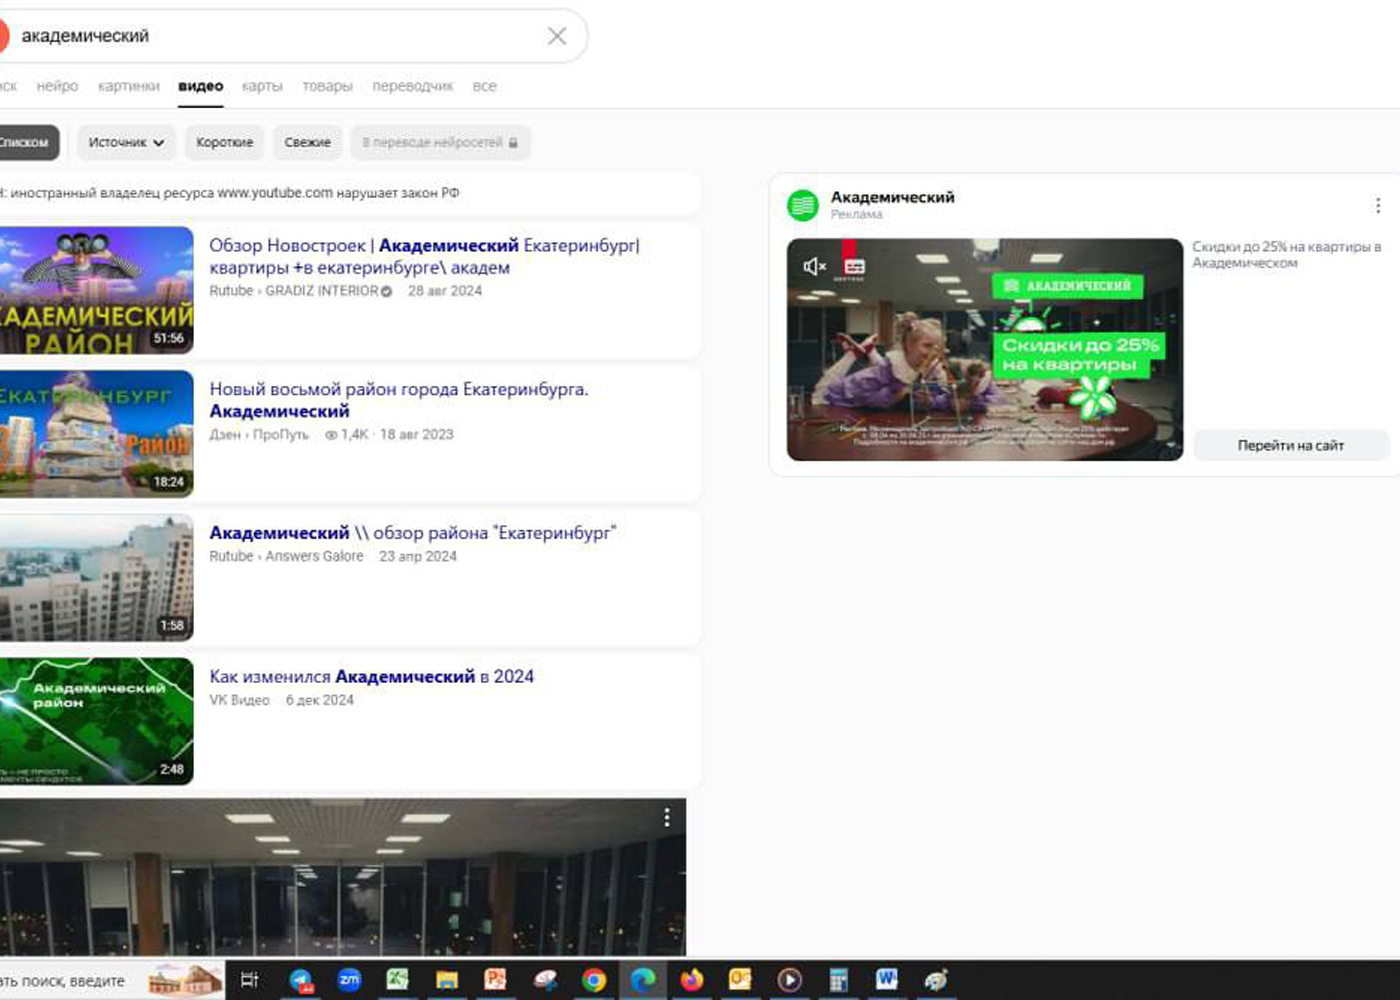
Task: Click the 'VK Видео' source label
Action: click(x=239, y=700)
